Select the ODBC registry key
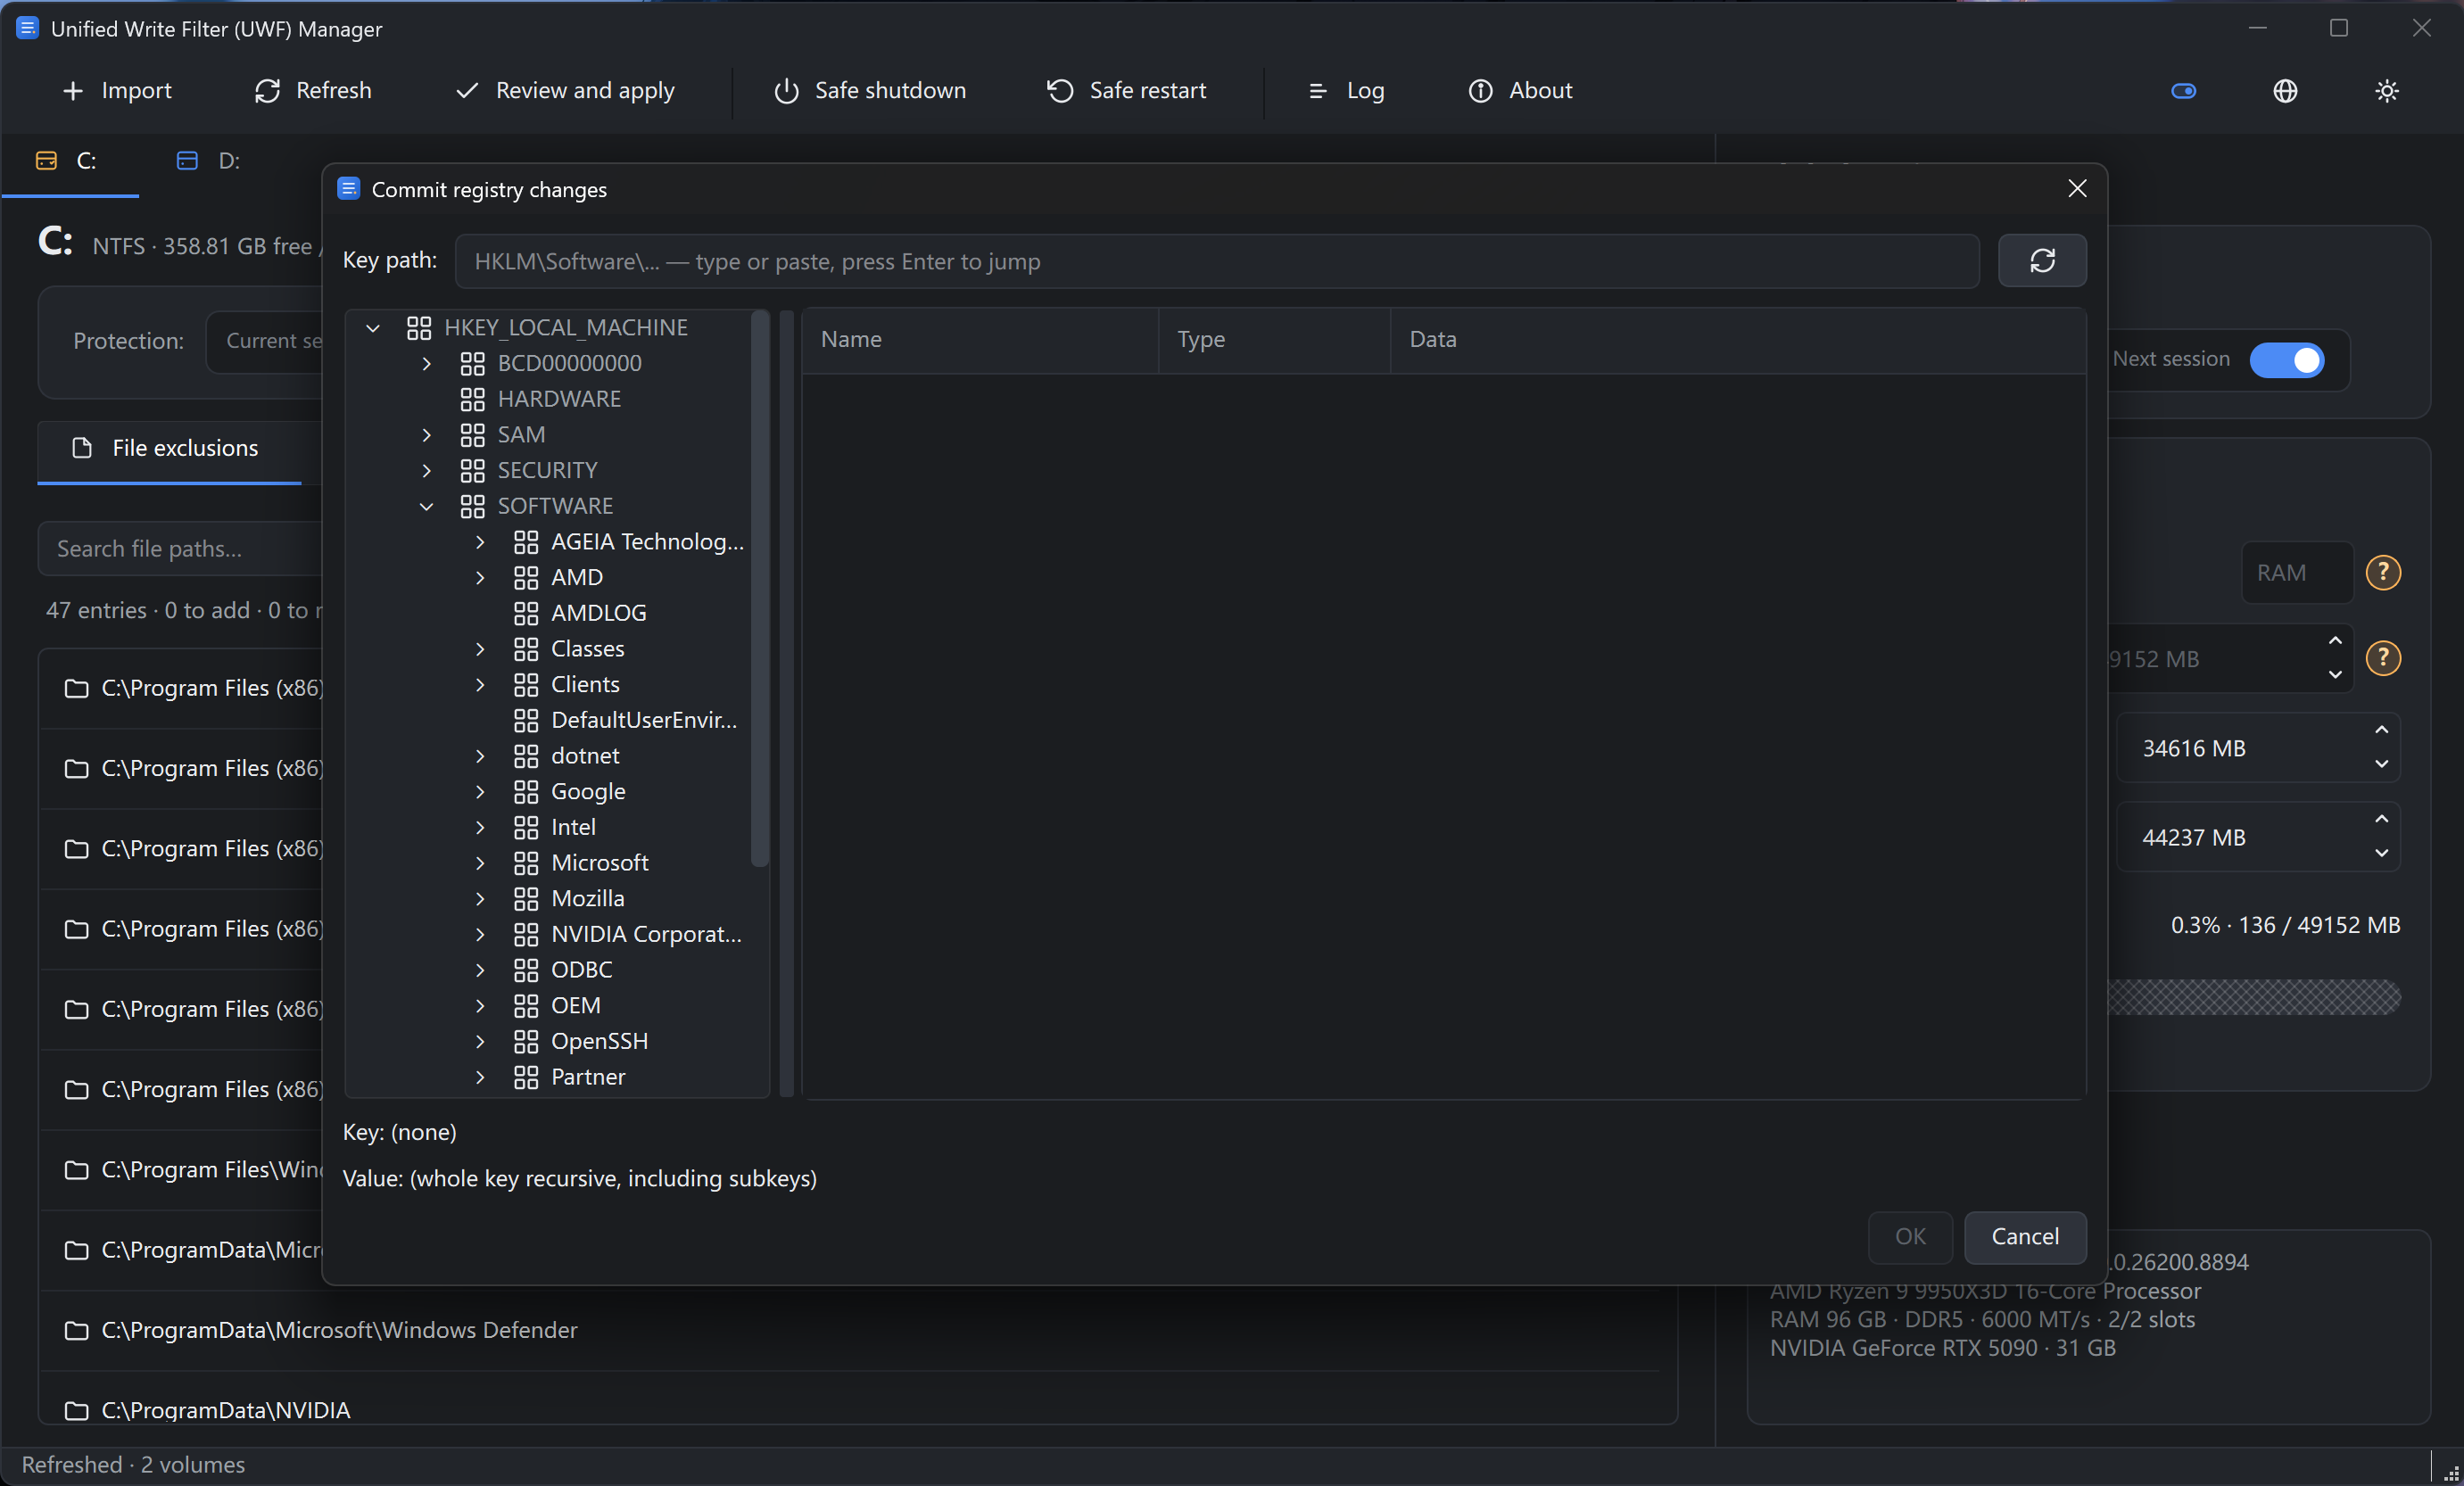The image size is (2464, 1486). coord(581,970)
